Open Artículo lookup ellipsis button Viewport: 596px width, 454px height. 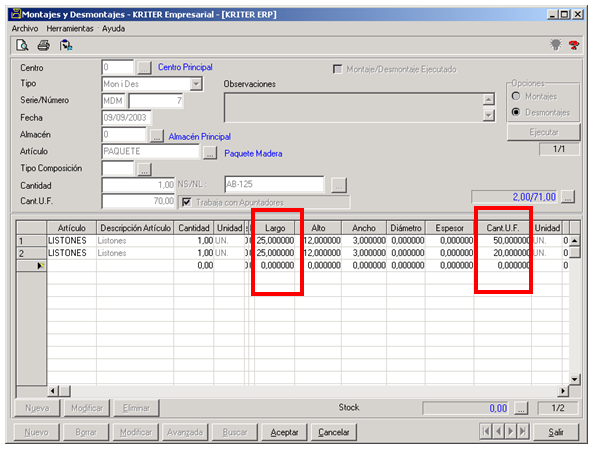pyautogui.click(x=209, y=153)
